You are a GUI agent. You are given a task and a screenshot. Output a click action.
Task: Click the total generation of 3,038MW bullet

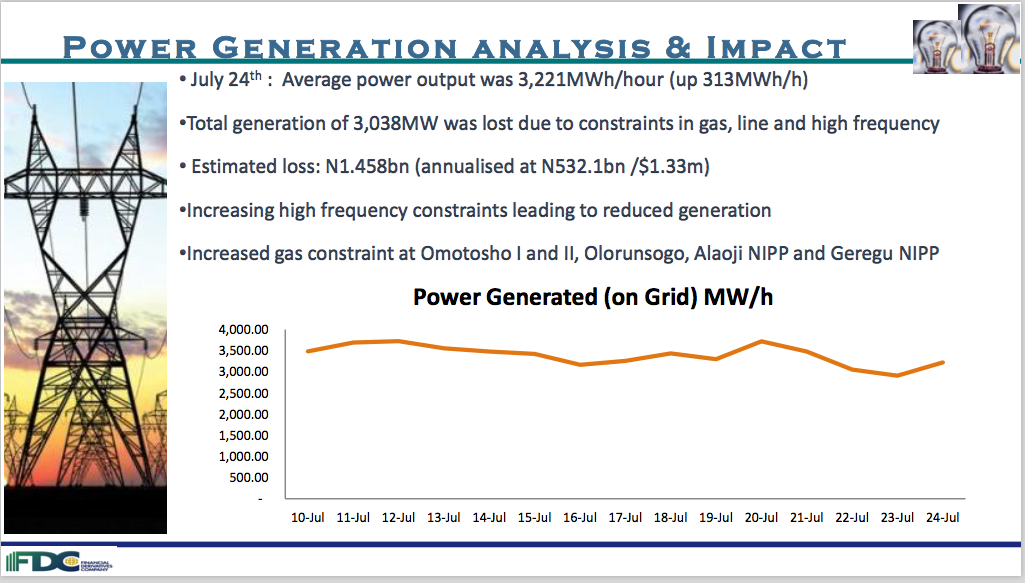(559, 124)
